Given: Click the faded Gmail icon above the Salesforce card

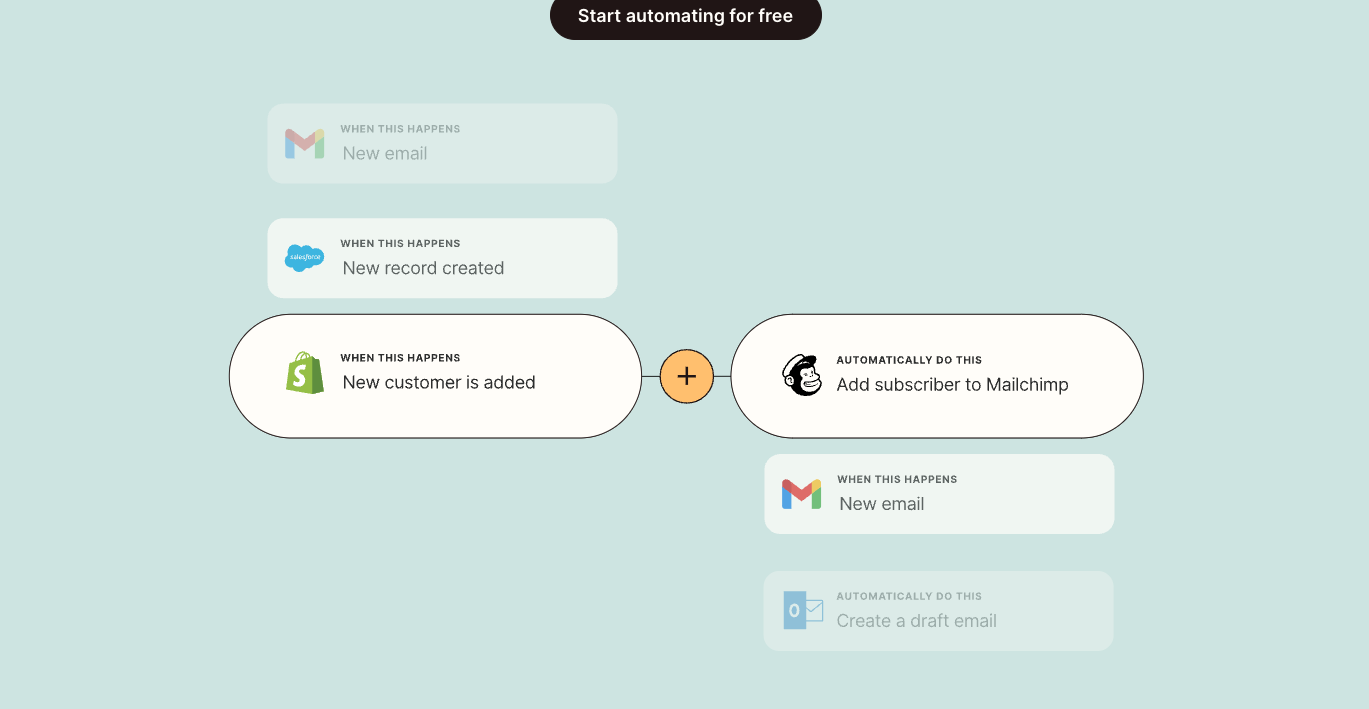Looking at the screenshot, I should point(304,144).
